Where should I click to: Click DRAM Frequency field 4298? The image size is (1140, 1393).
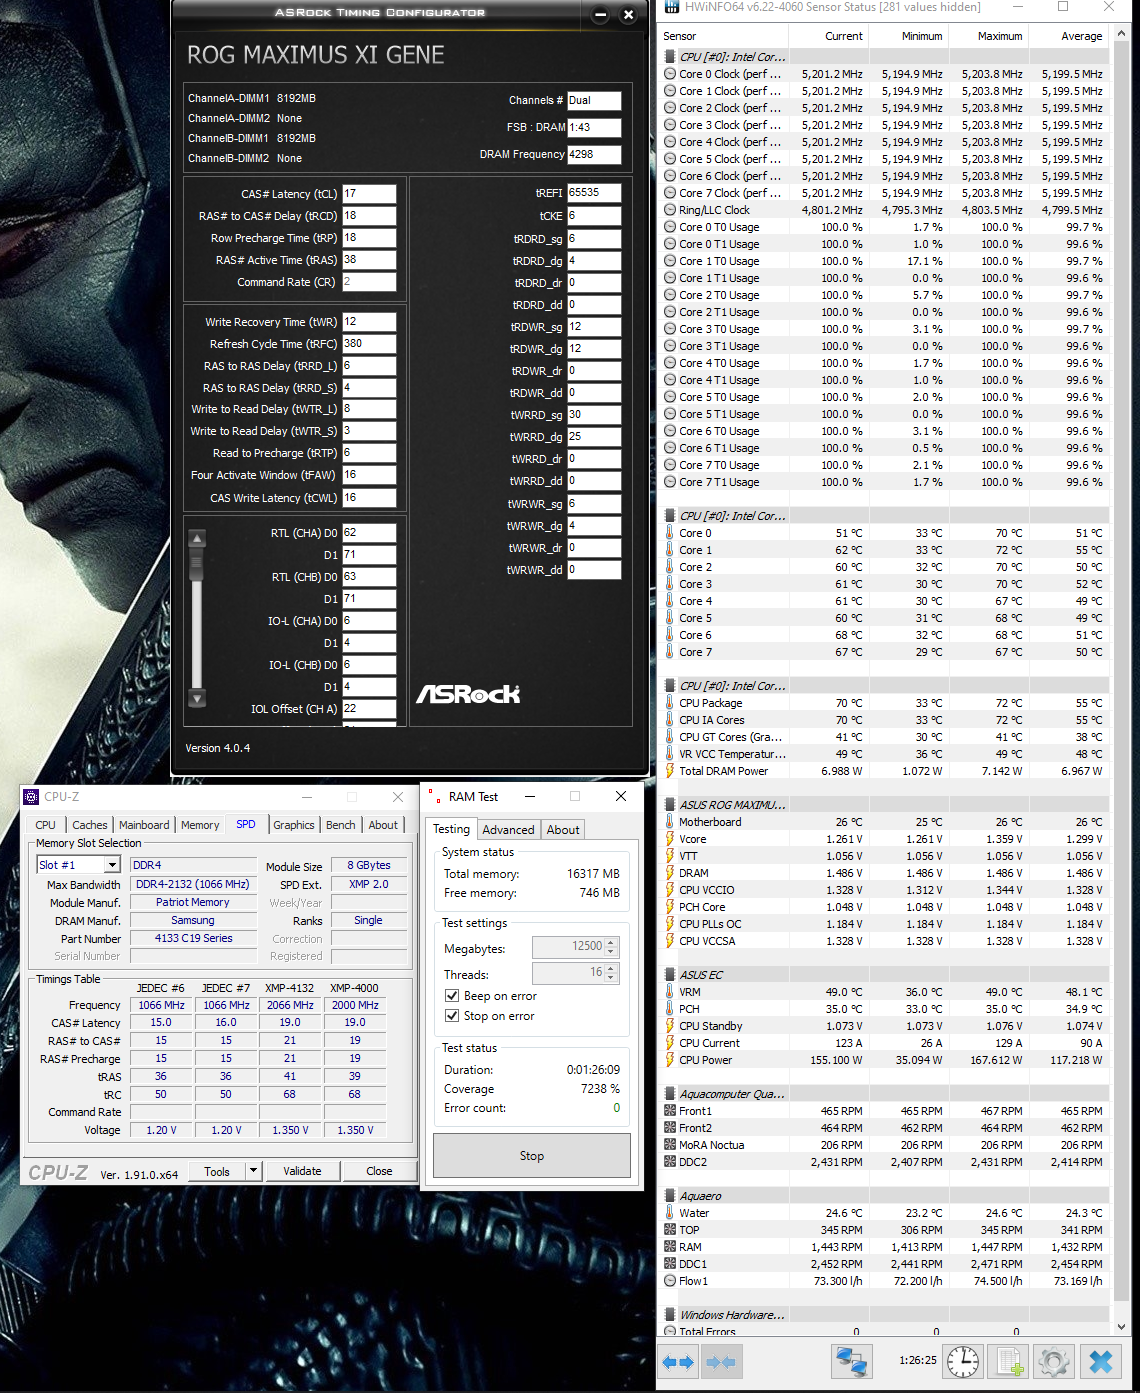click(594, 155)
